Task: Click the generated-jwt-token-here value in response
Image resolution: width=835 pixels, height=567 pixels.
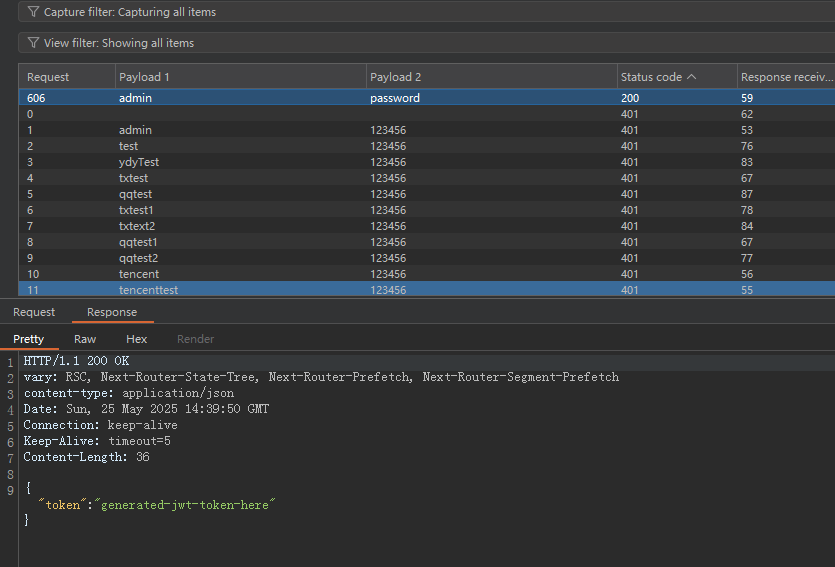Action: tap(184, 505)
